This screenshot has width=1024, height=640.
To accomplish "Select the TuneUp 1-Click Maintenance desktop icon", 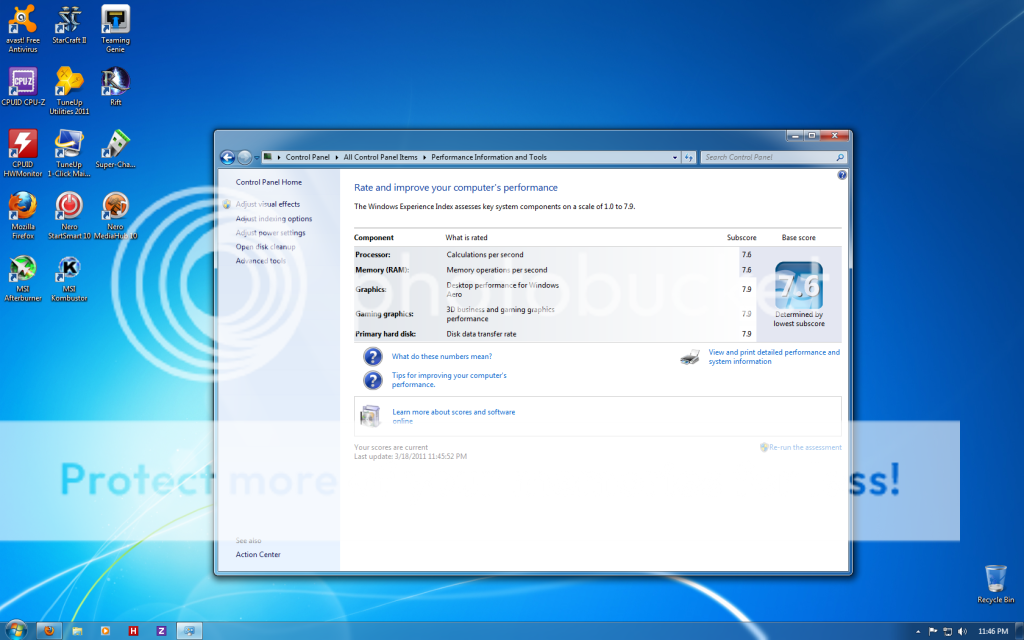I will click(69, 153).
